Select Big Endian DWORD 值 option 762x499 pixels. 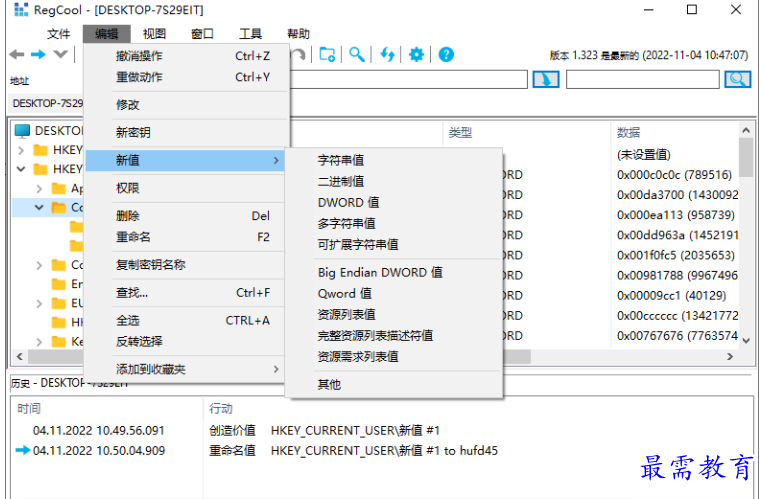coord(394,272)
